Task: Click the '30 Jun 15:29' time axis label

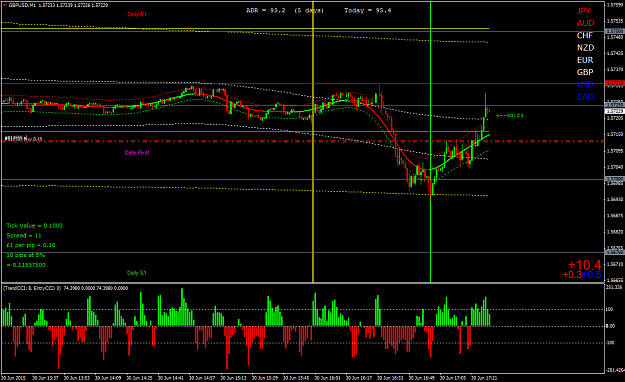Action: coord(265,378)
